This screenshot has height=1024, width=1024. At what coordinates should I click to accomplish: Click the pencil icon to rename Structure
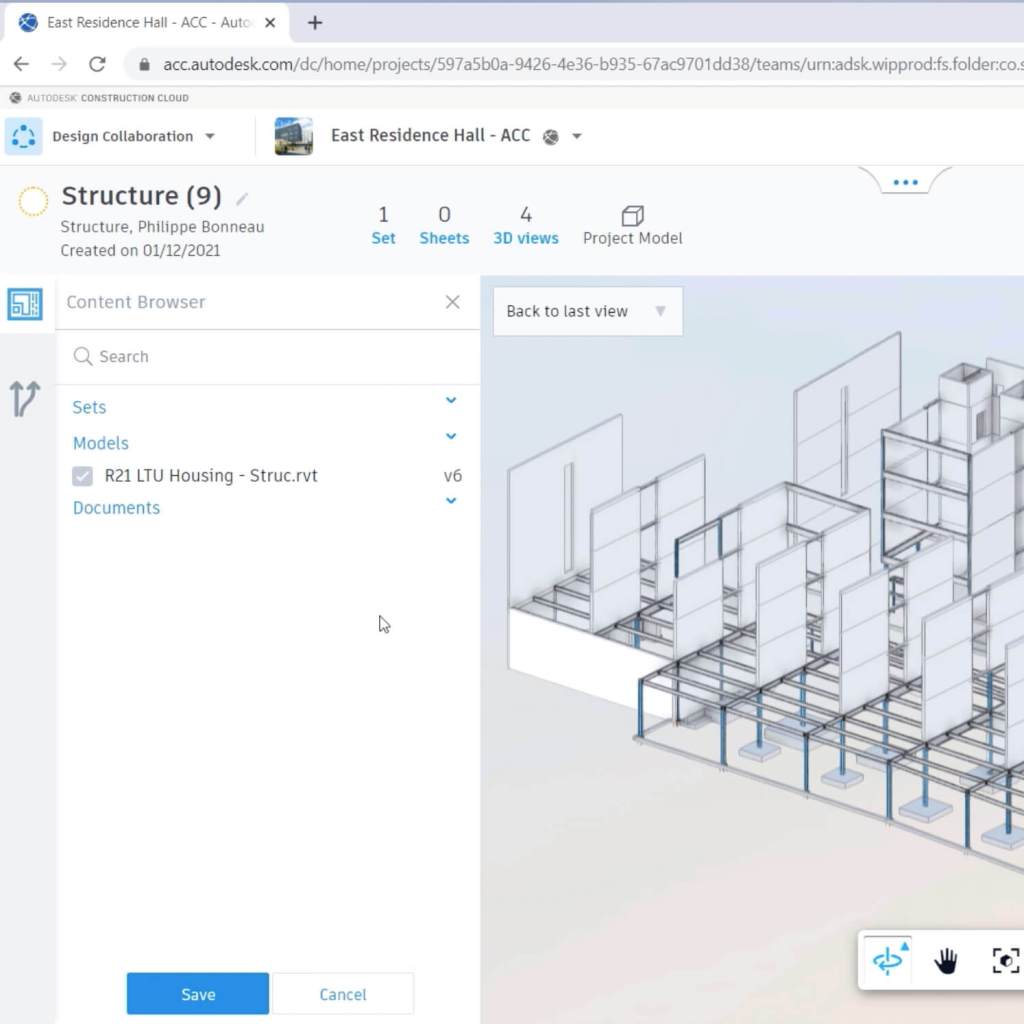point(242,198)
